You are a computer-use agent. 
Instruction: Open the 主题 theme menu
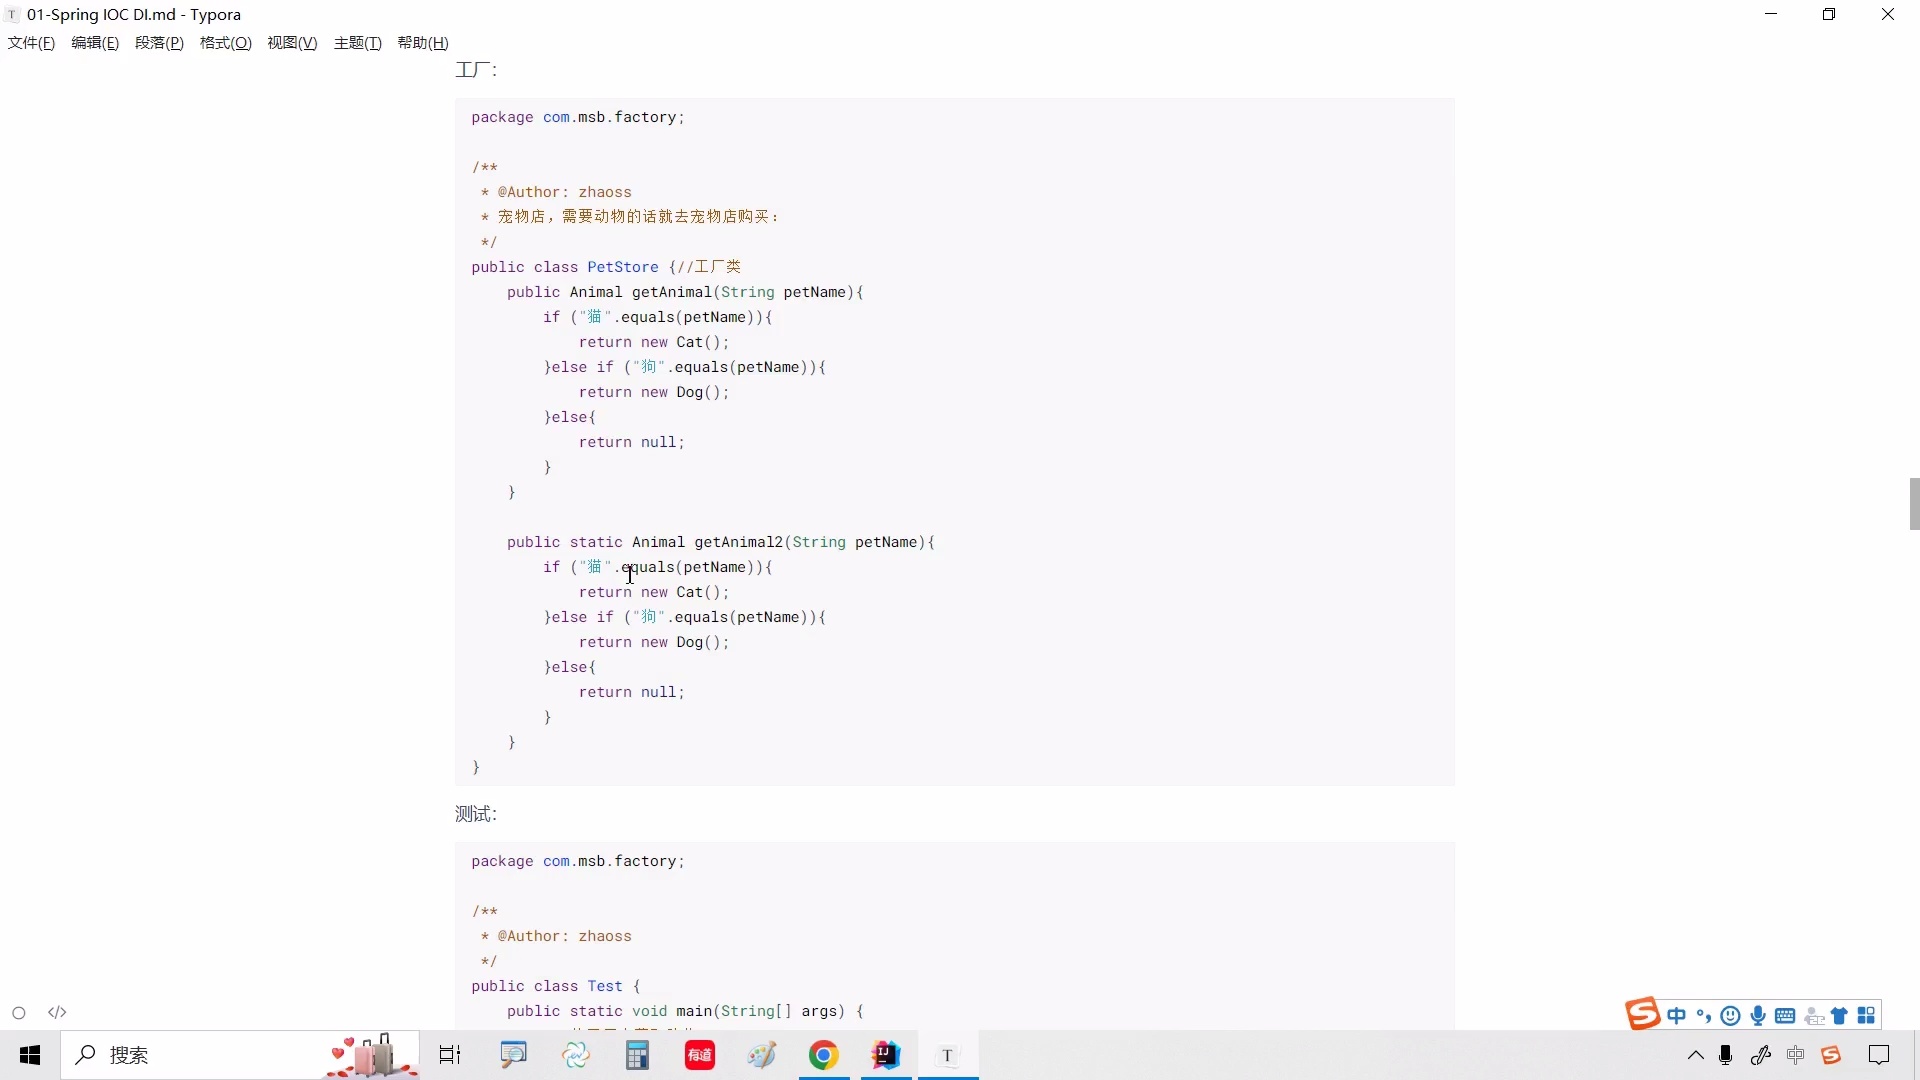point(357,42)
